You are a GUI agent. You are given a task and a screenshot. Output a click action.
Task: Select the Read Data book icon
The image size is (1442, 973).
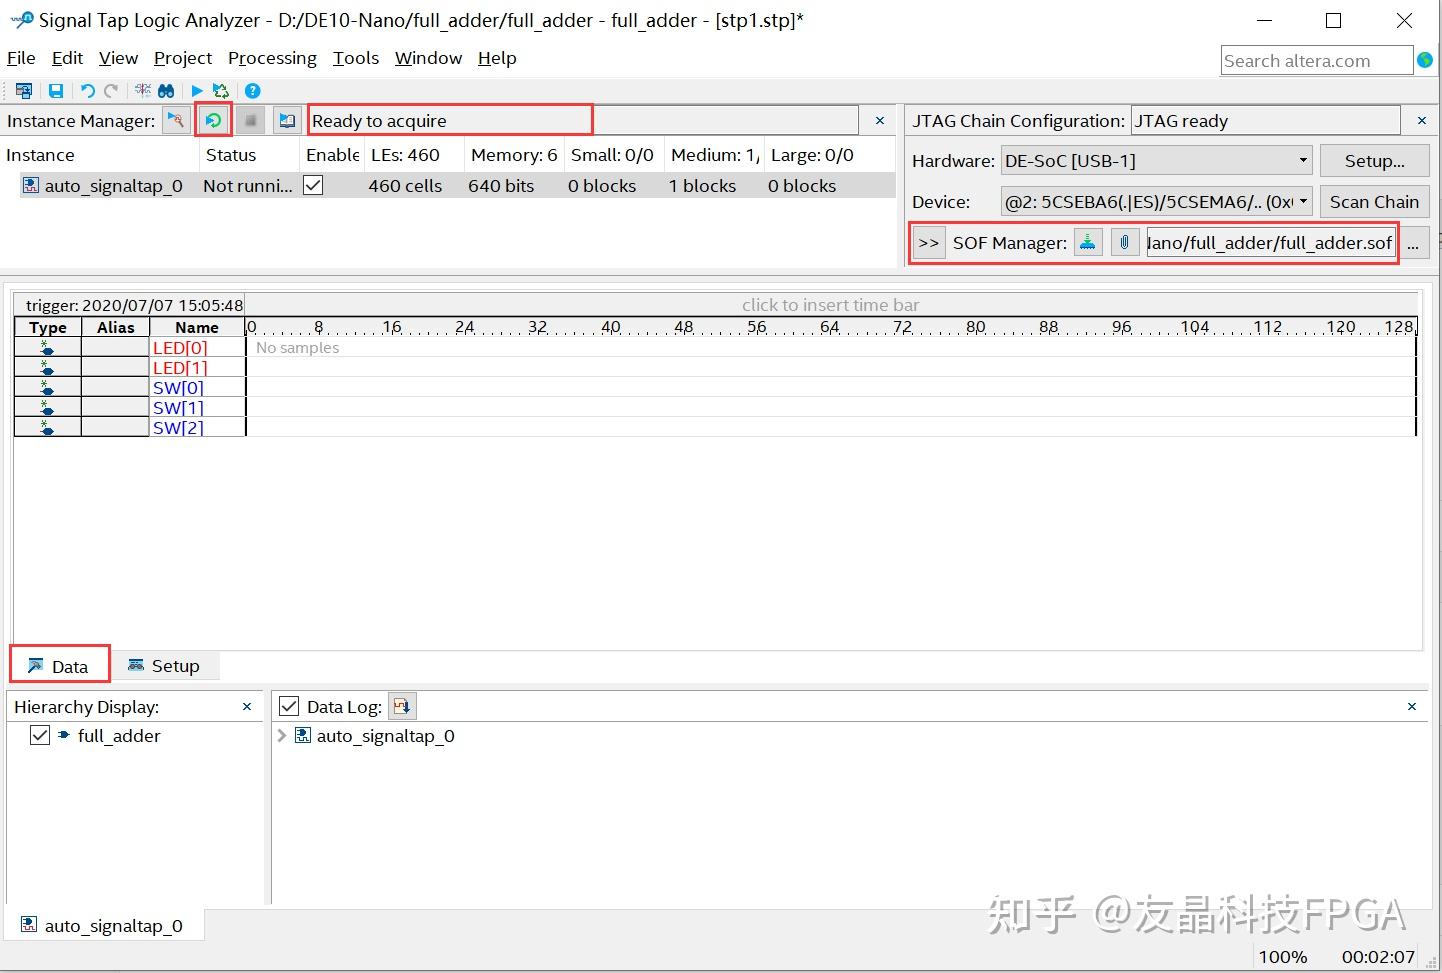(287, 120)
